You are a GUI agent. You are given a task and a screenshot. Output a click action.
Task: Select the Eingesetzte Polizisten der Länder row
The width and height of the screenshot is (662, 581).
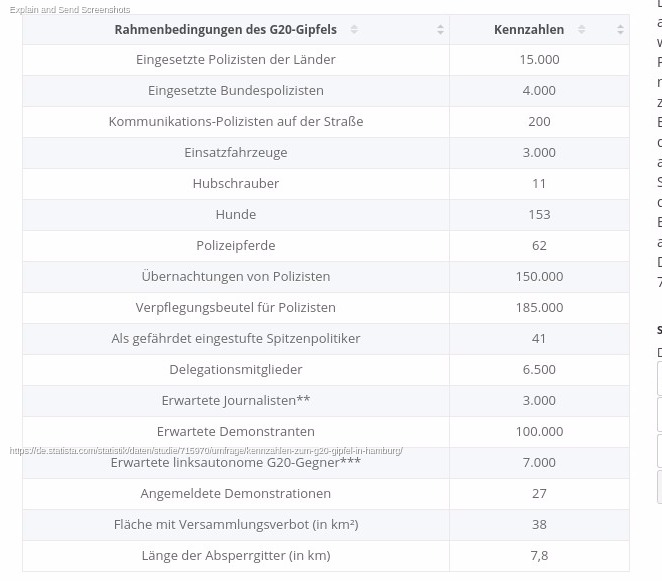236,60
